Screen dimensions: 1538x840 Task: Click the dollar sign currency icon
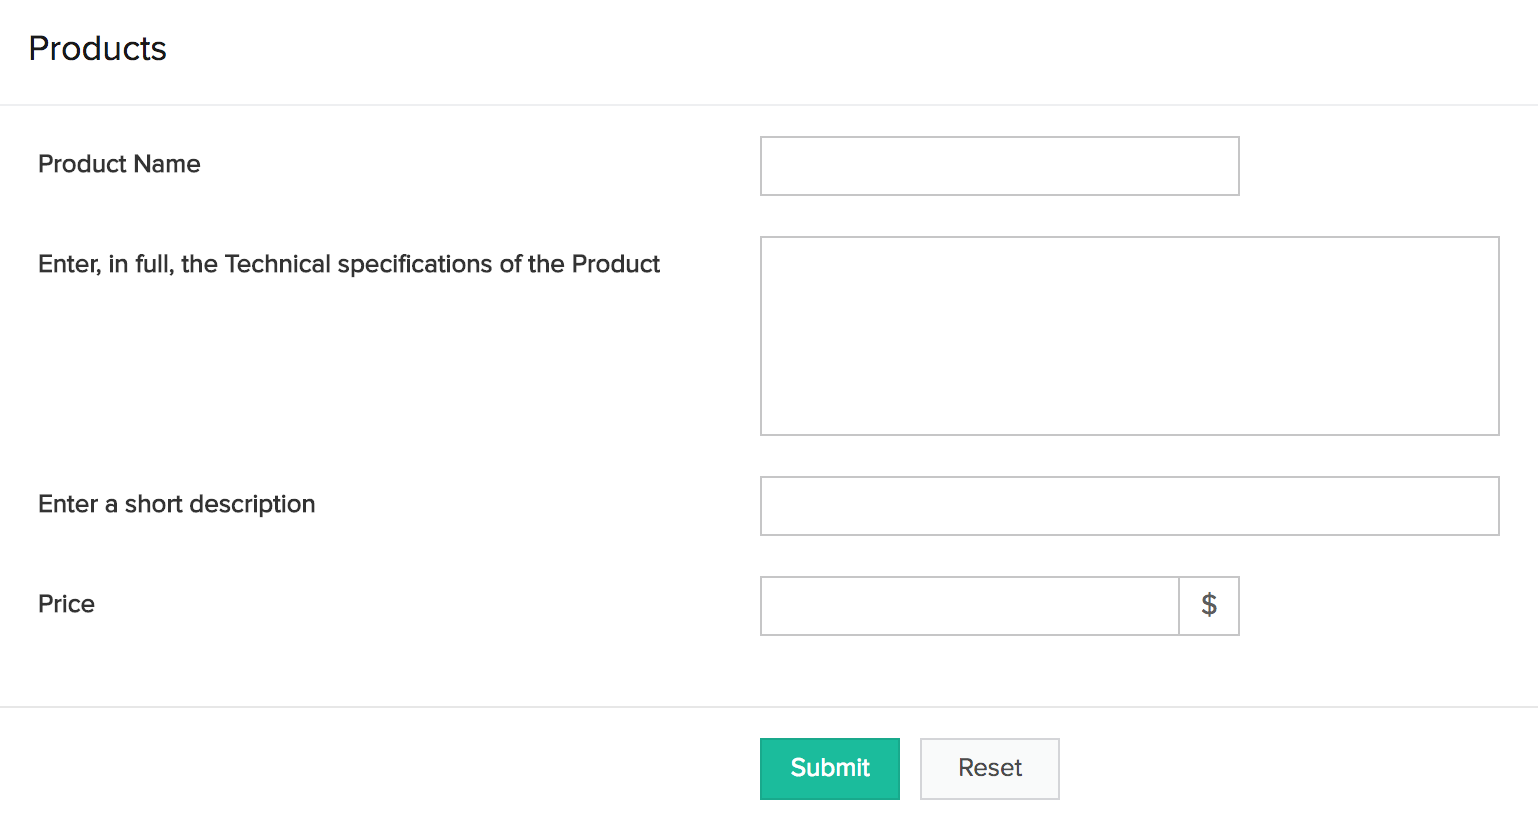[x=1209, y=605]
